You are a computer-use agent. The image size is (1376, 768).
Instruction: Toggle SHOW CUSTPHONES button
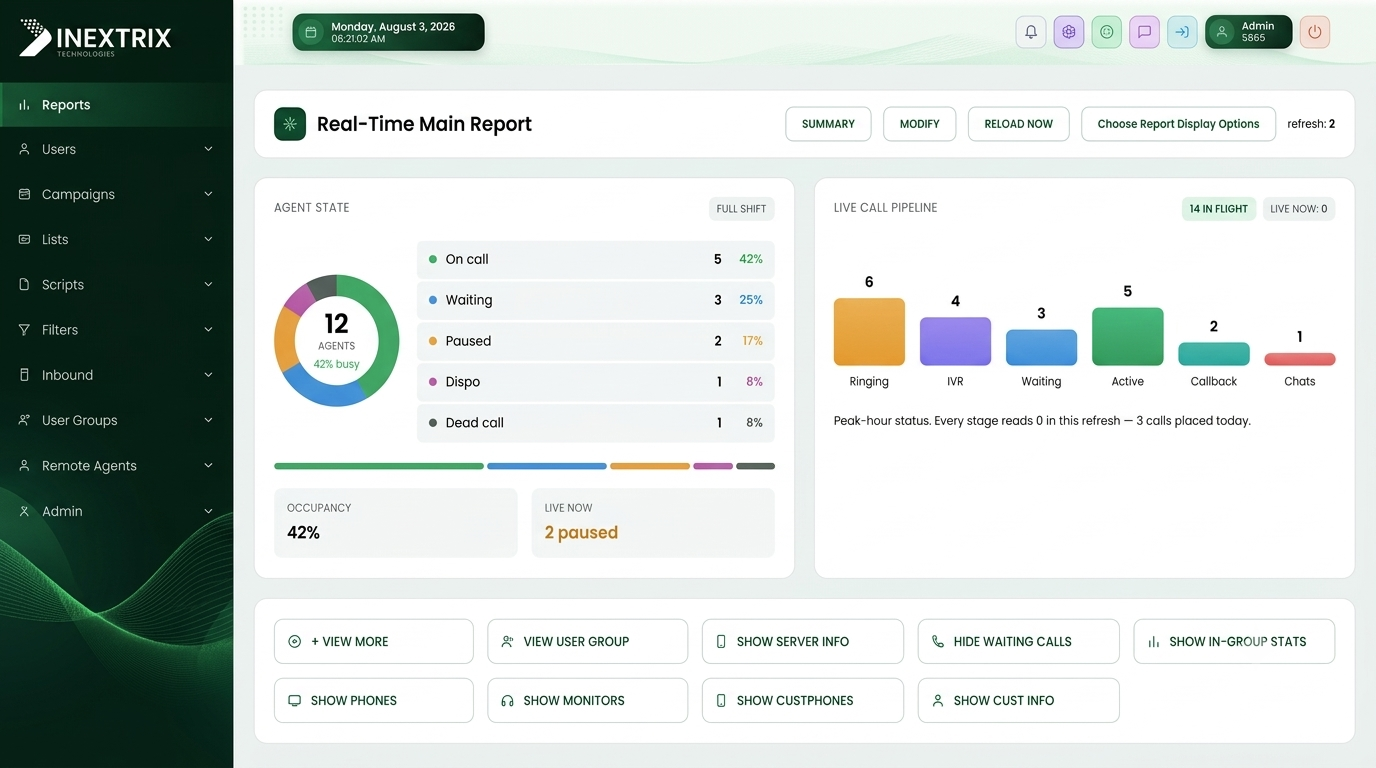(x=803, y=701)
